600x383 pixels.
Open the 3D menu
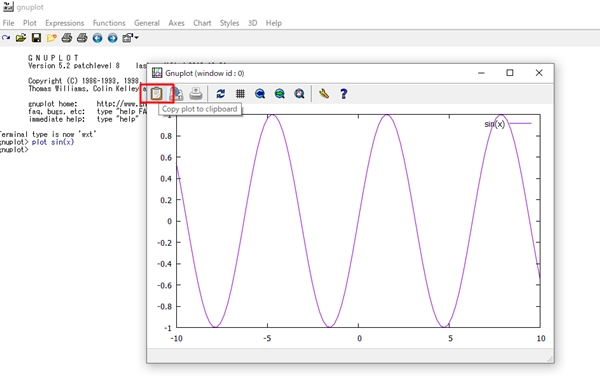point(252,23)
